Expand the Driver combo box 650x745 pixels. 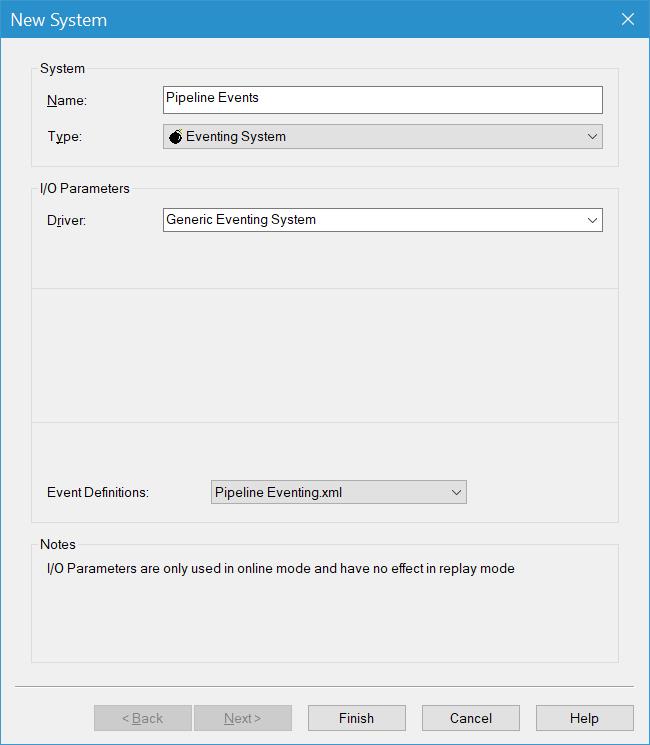(382, 220)
